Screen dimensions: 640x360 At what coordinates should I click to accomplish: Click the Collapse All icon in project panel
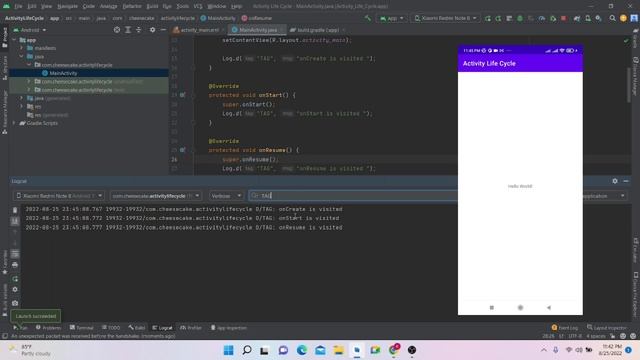(139, 30)
